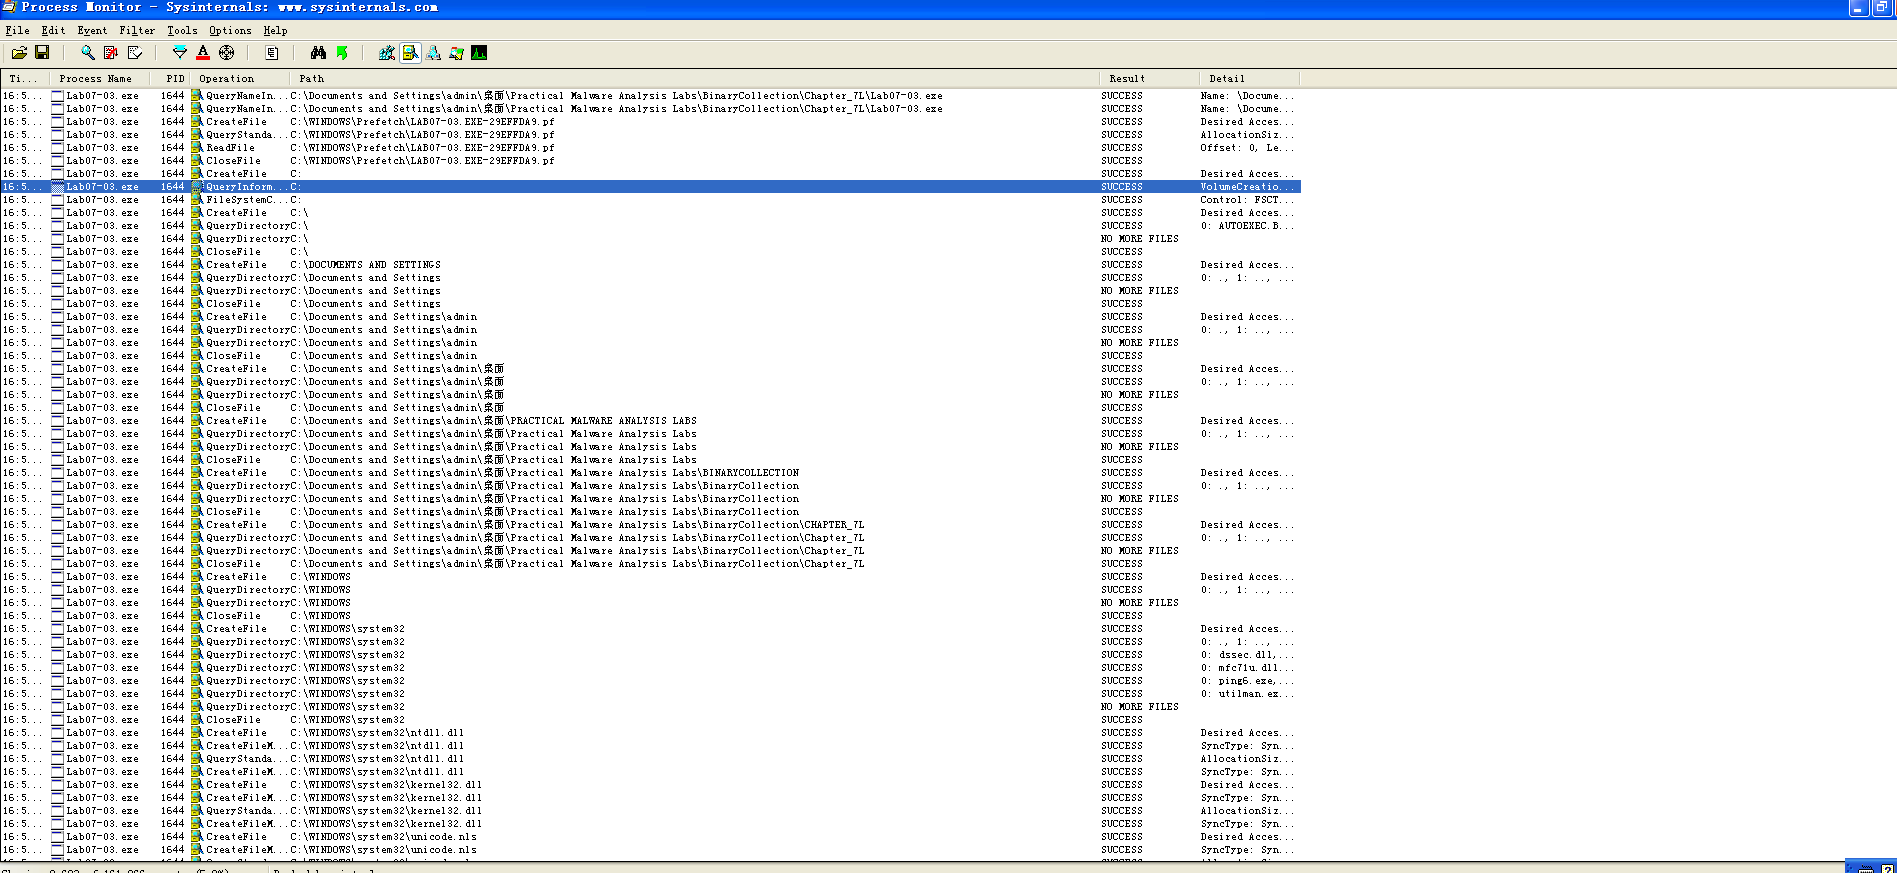Toggle Show Profiling Events graph icon
1897x873 pixels.
point(480,53)
